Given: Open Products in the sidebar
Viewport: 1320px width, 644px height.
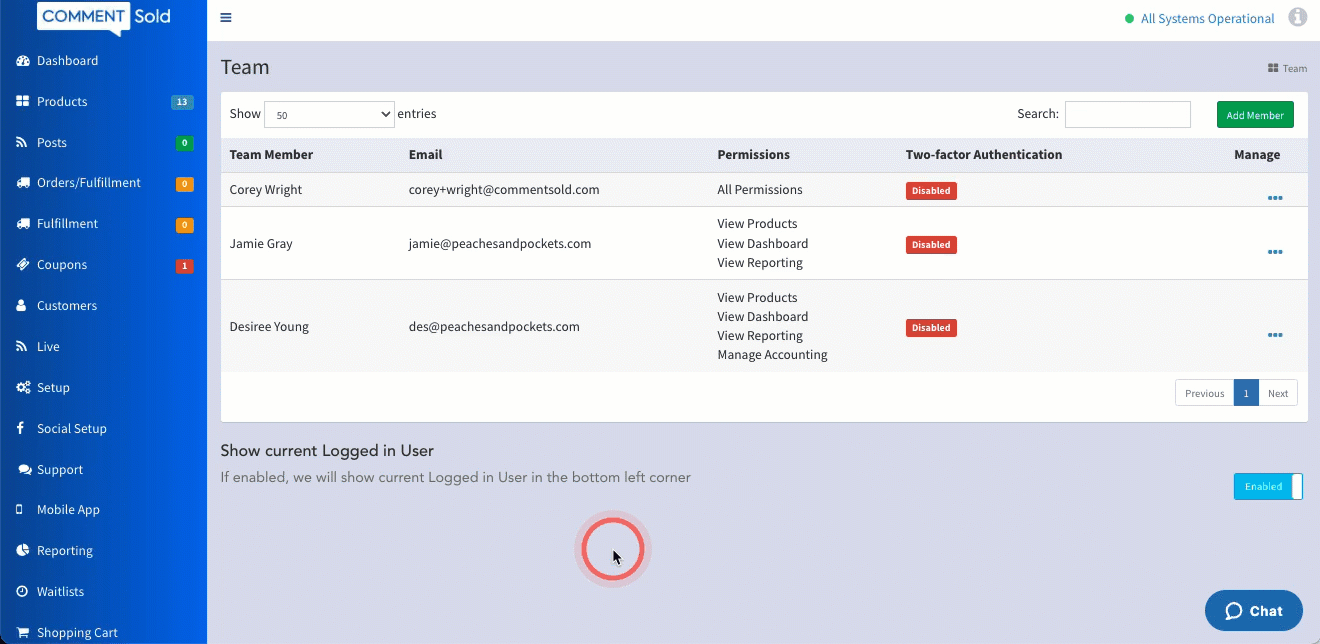Looking at the screenshot, I should pyautogui.click(x=62, y=102).
